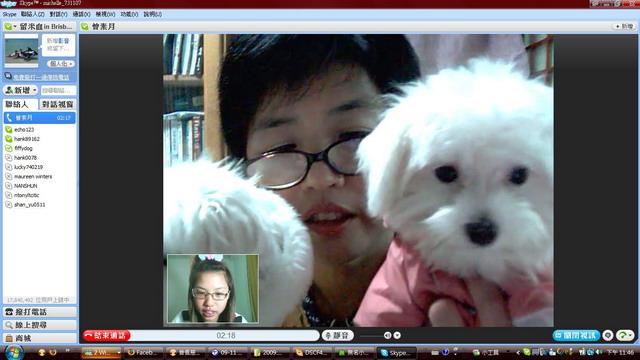Open the 功能 menu in menu bar

click(129, 14)
